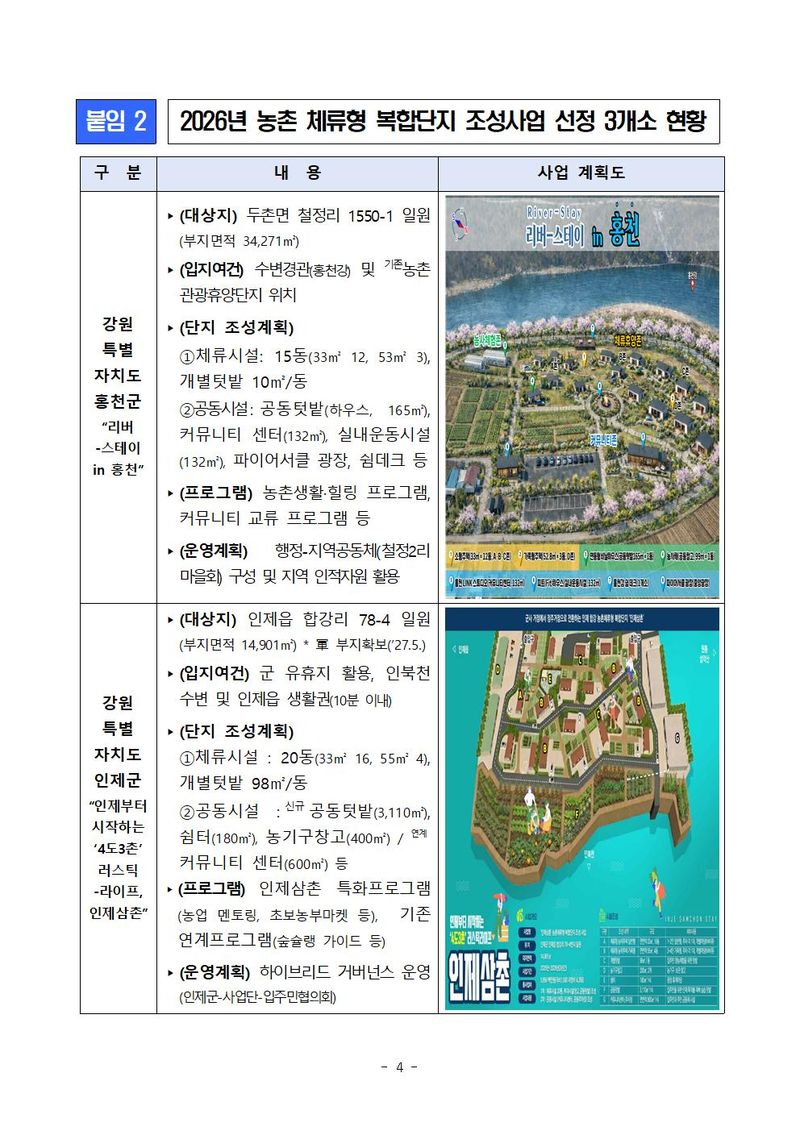Click '관광휴양단지 위치' text

click(238, 294)
